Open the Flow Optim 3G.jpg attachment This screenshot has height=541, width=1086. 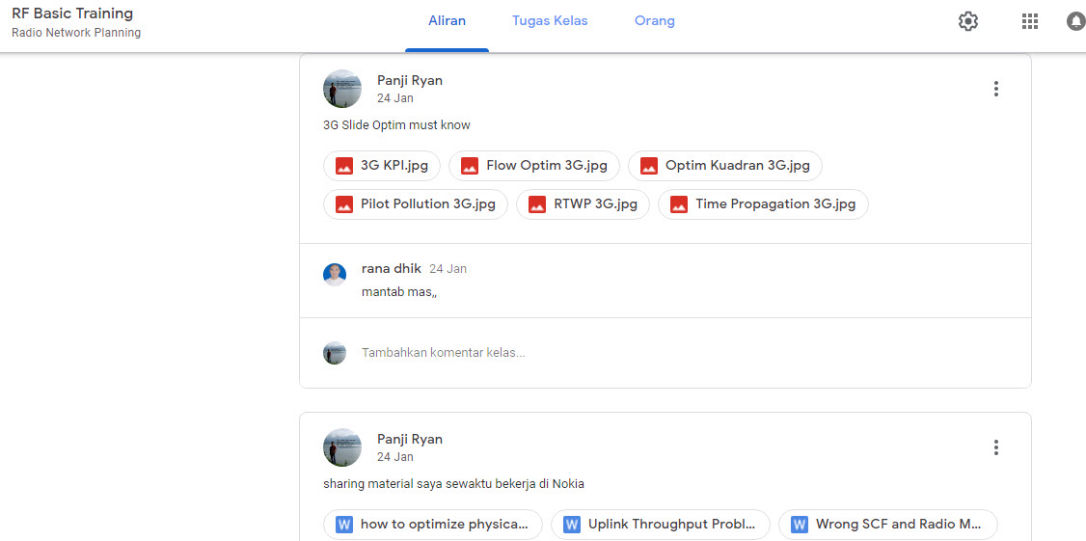(546, 166)
